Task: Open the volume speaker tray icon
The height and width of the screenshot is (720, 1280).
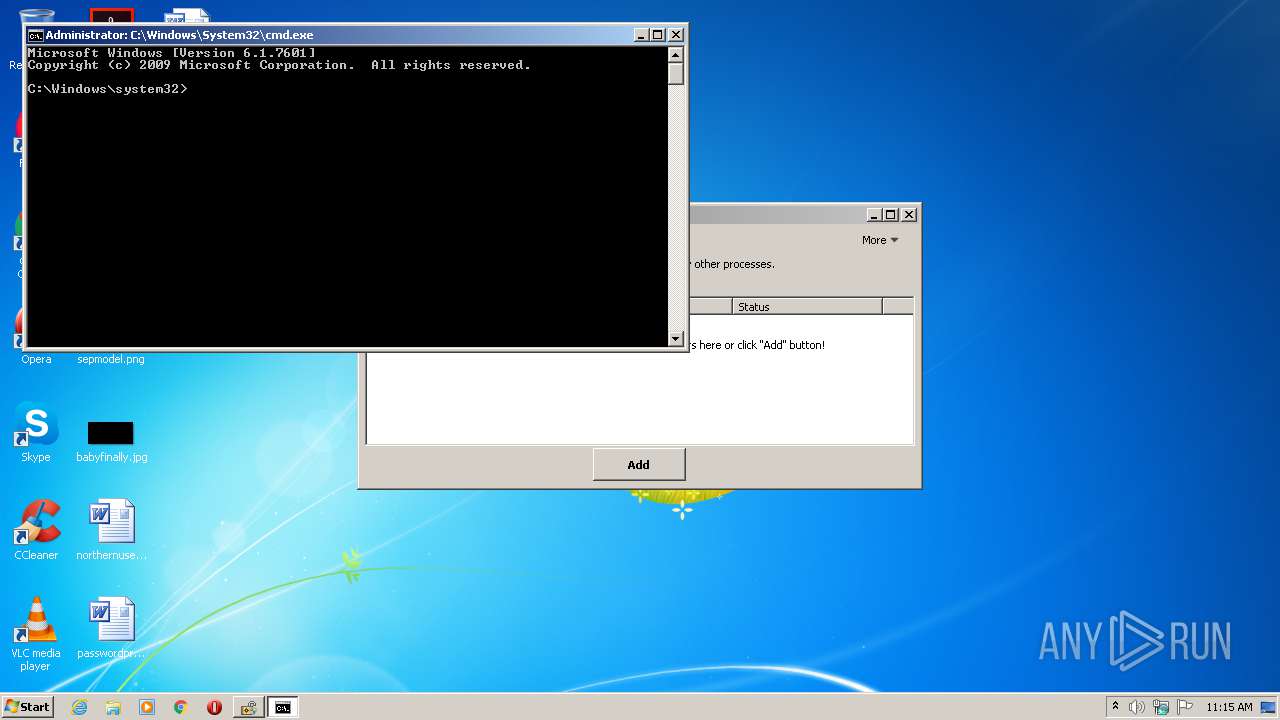Action: click(1137, 707)
